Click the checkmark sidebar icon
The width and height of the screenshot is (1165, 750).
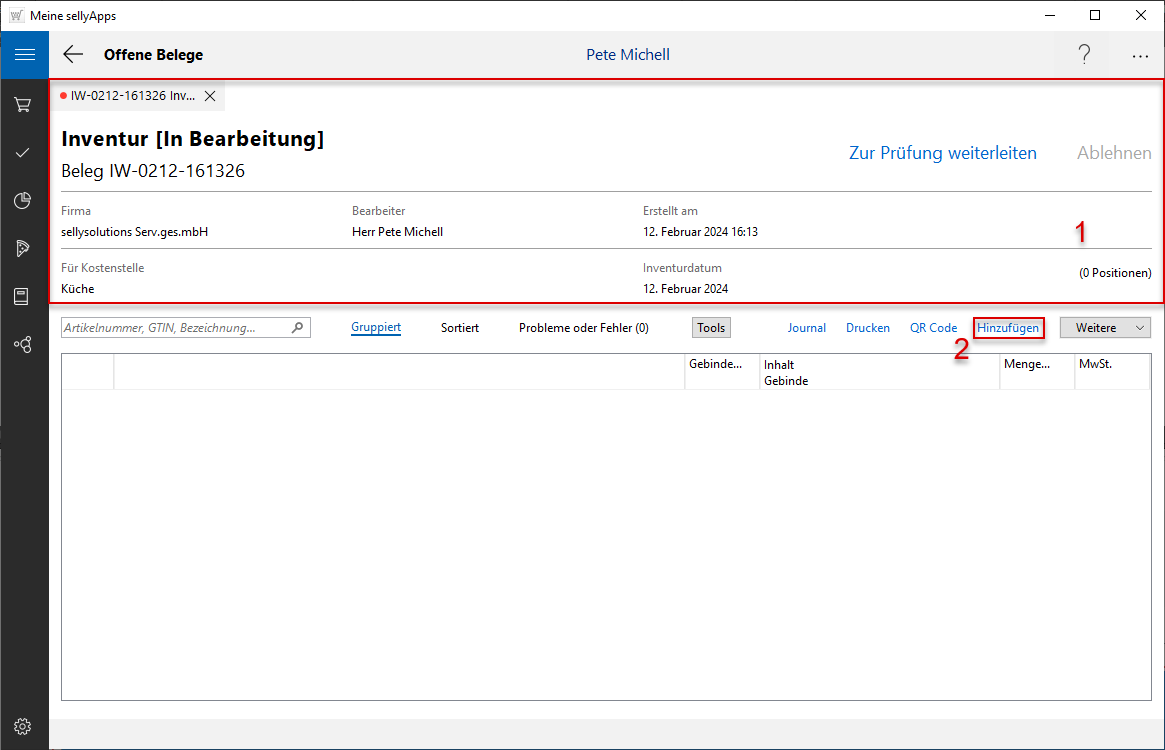click(23, 152)
